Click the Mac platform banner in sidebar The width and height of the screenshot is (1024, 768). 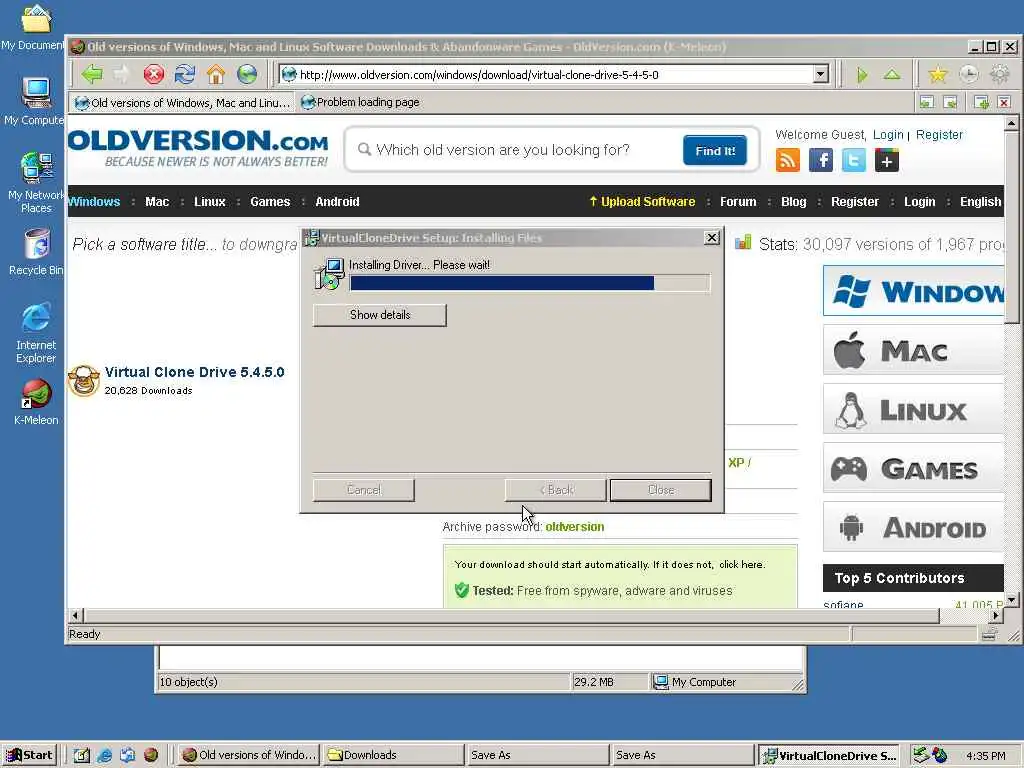914,350
